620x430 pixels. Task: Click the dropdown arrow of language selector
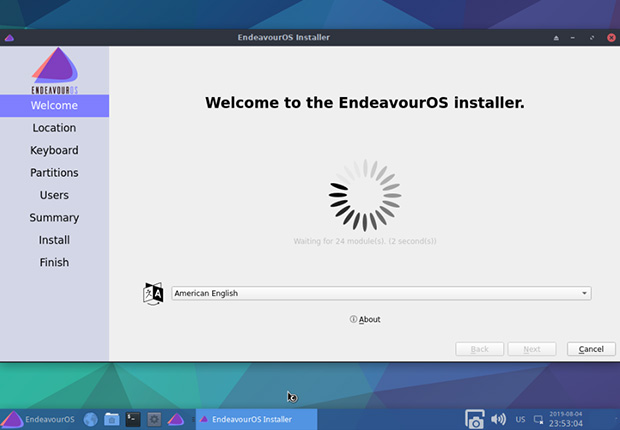[584, 293]
